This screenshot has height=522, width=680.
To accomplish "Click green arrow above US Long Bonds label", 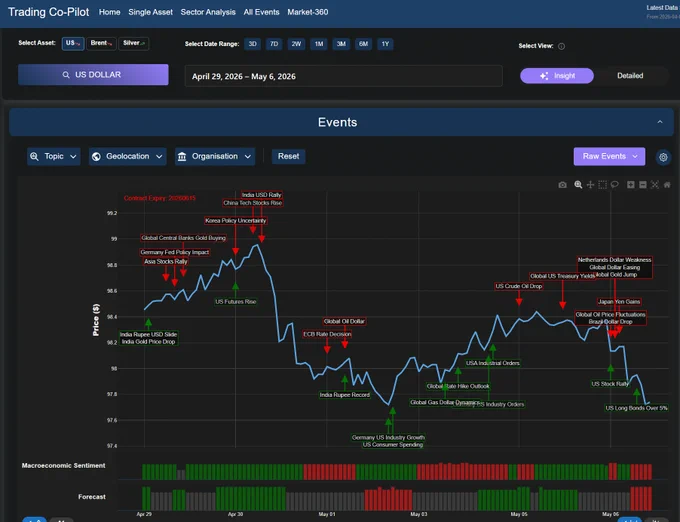I will coord(636,392).
